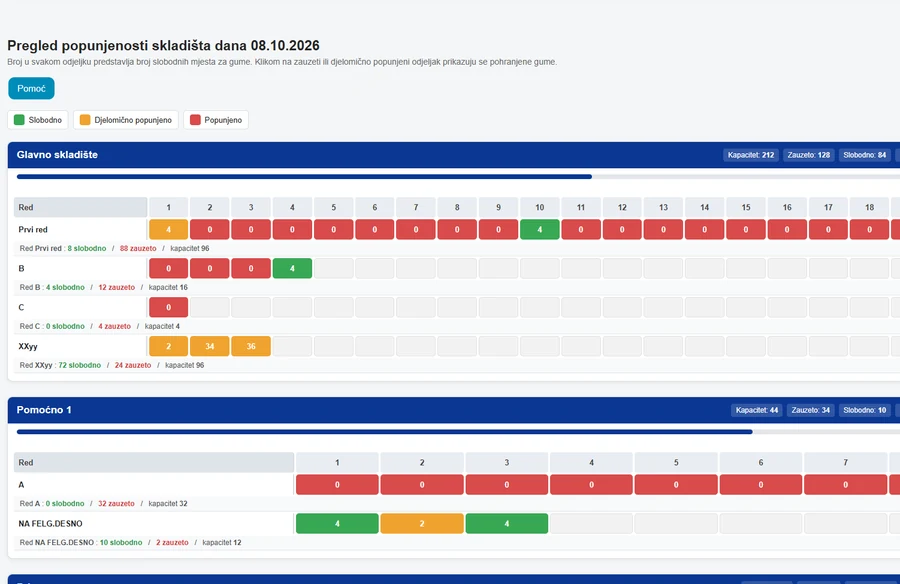900x584 pixels.
Task: Click the Pomoćno 1 occupancy progress bar
Action: click(459, 432)
